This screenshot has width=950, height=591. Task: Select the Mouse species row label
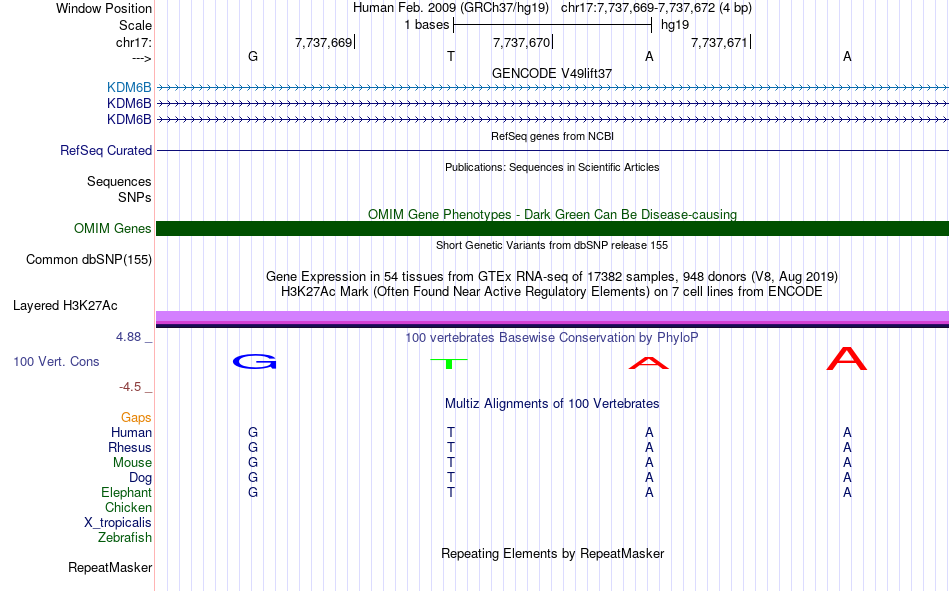coord(132,462)
